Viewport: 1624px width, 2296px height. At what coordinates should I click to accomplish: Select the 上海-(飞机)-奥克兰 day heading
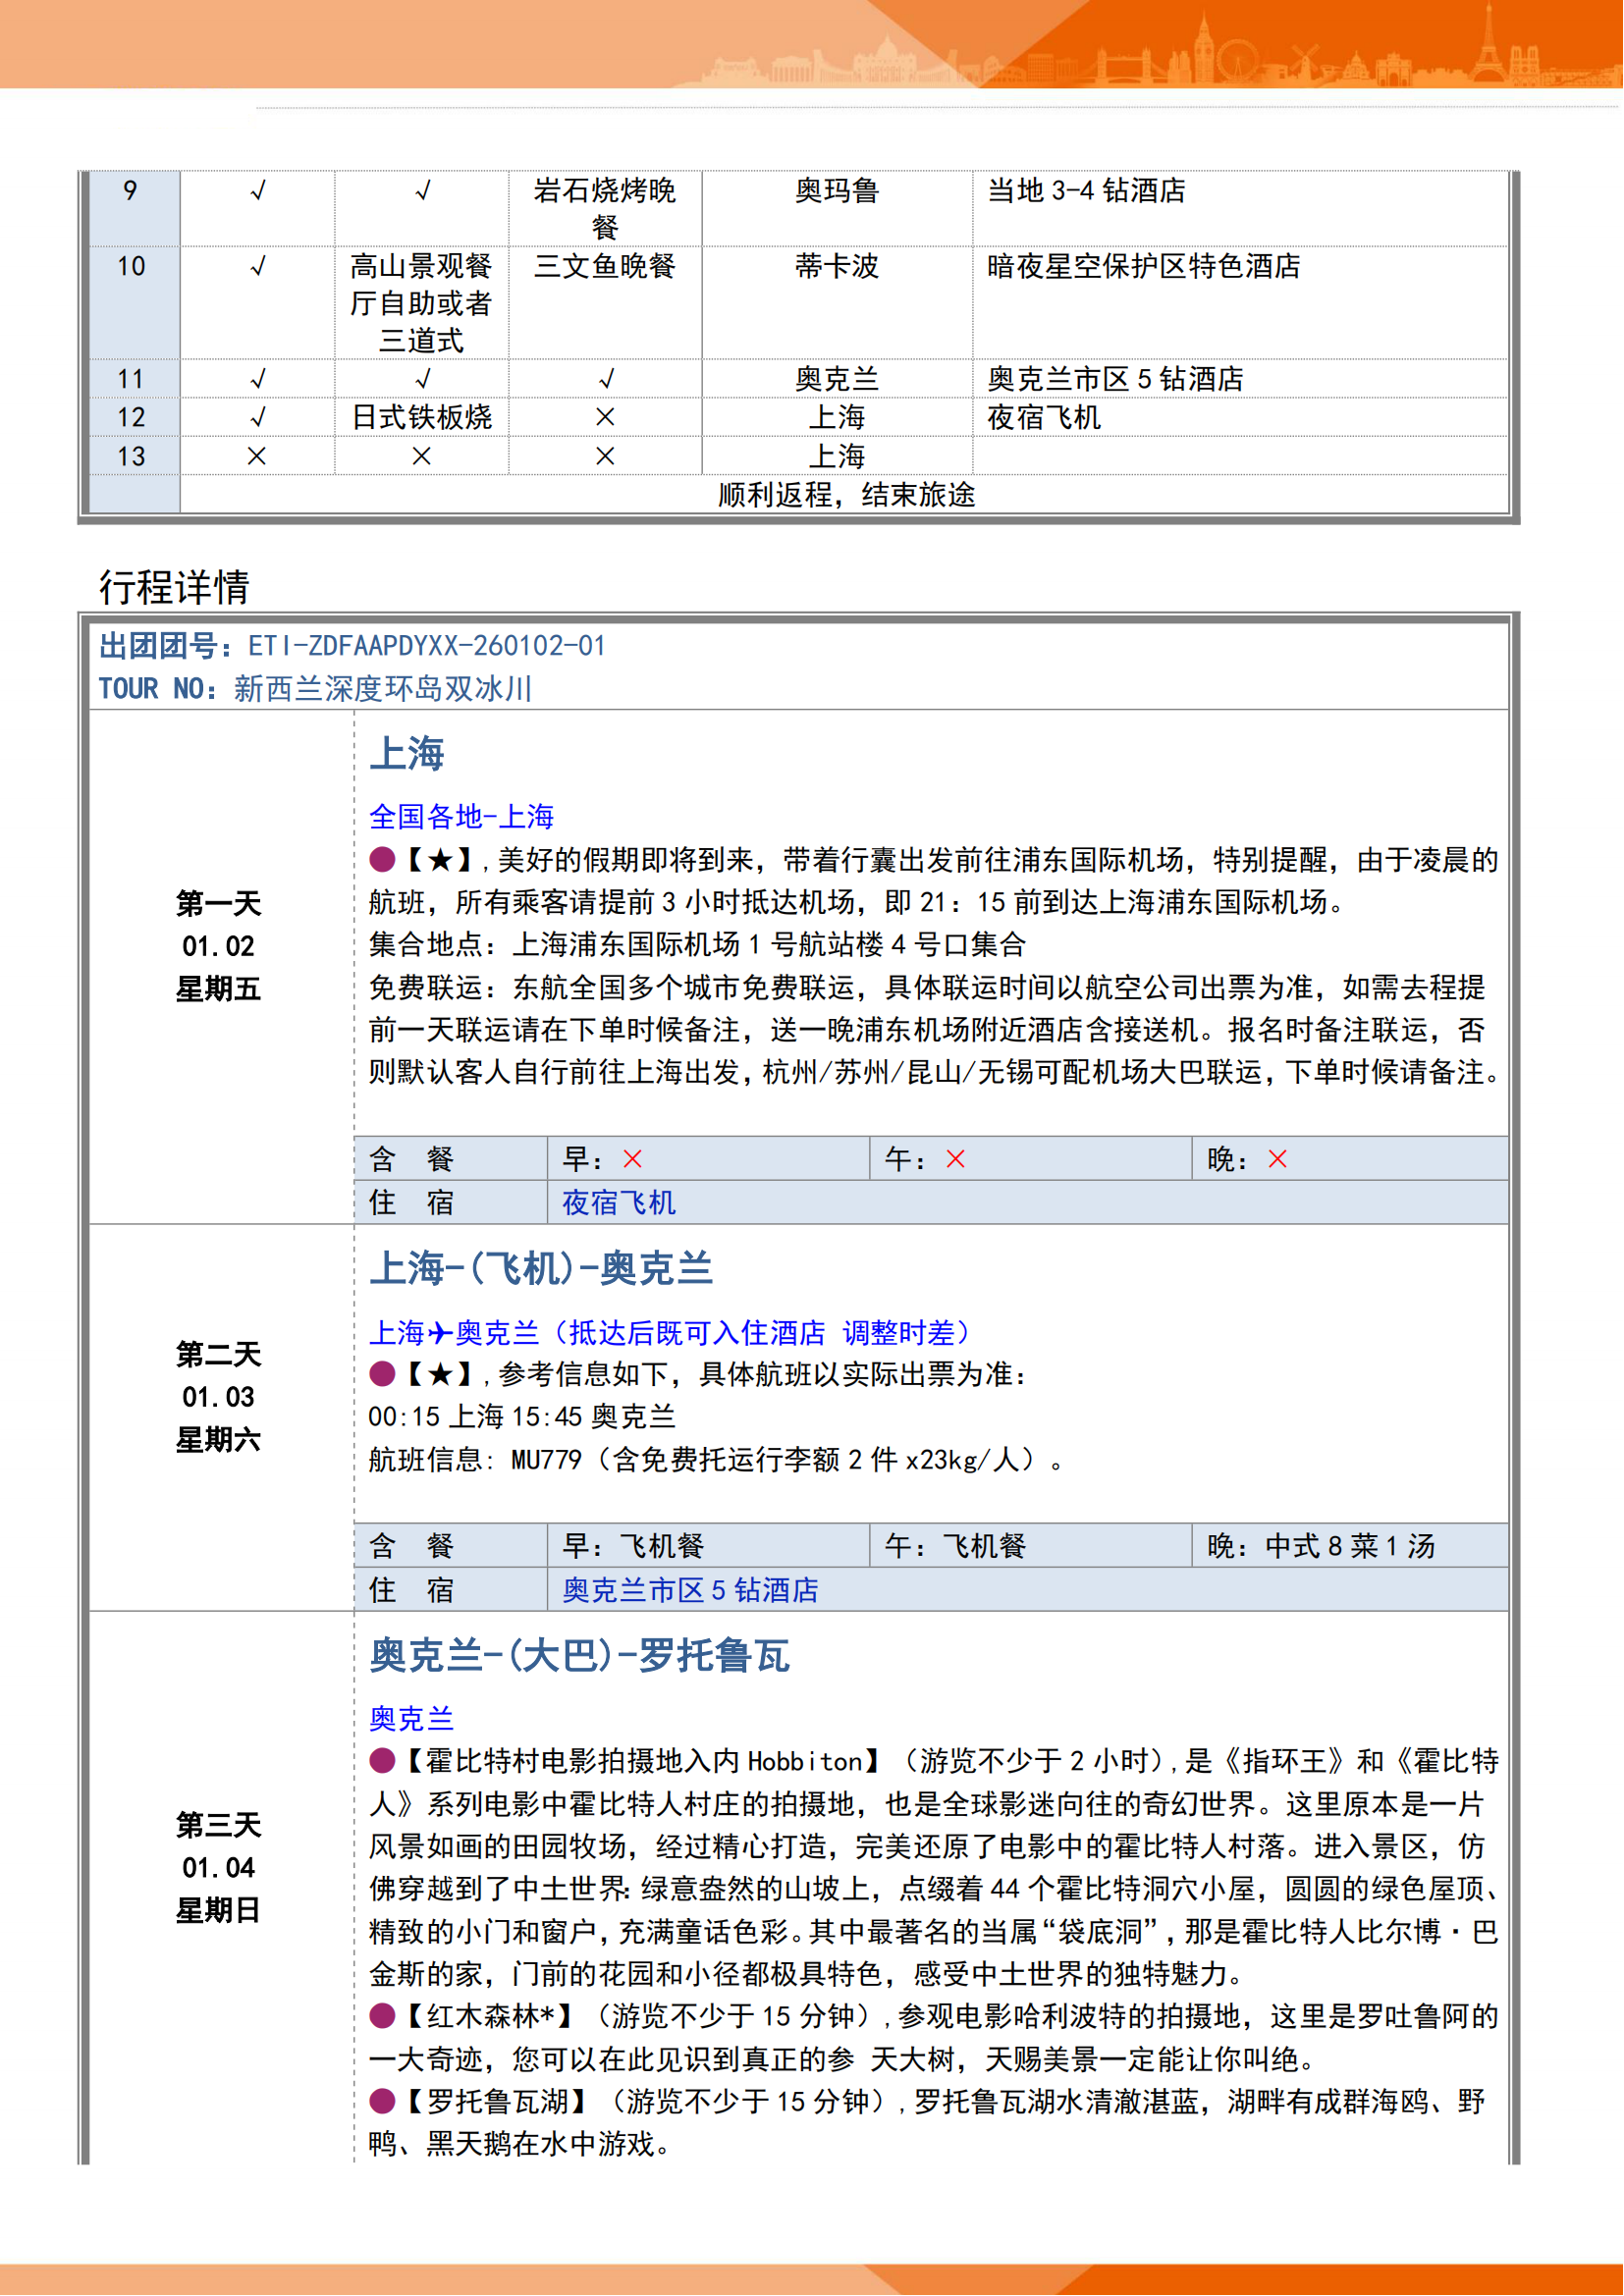click(541, 1269)
